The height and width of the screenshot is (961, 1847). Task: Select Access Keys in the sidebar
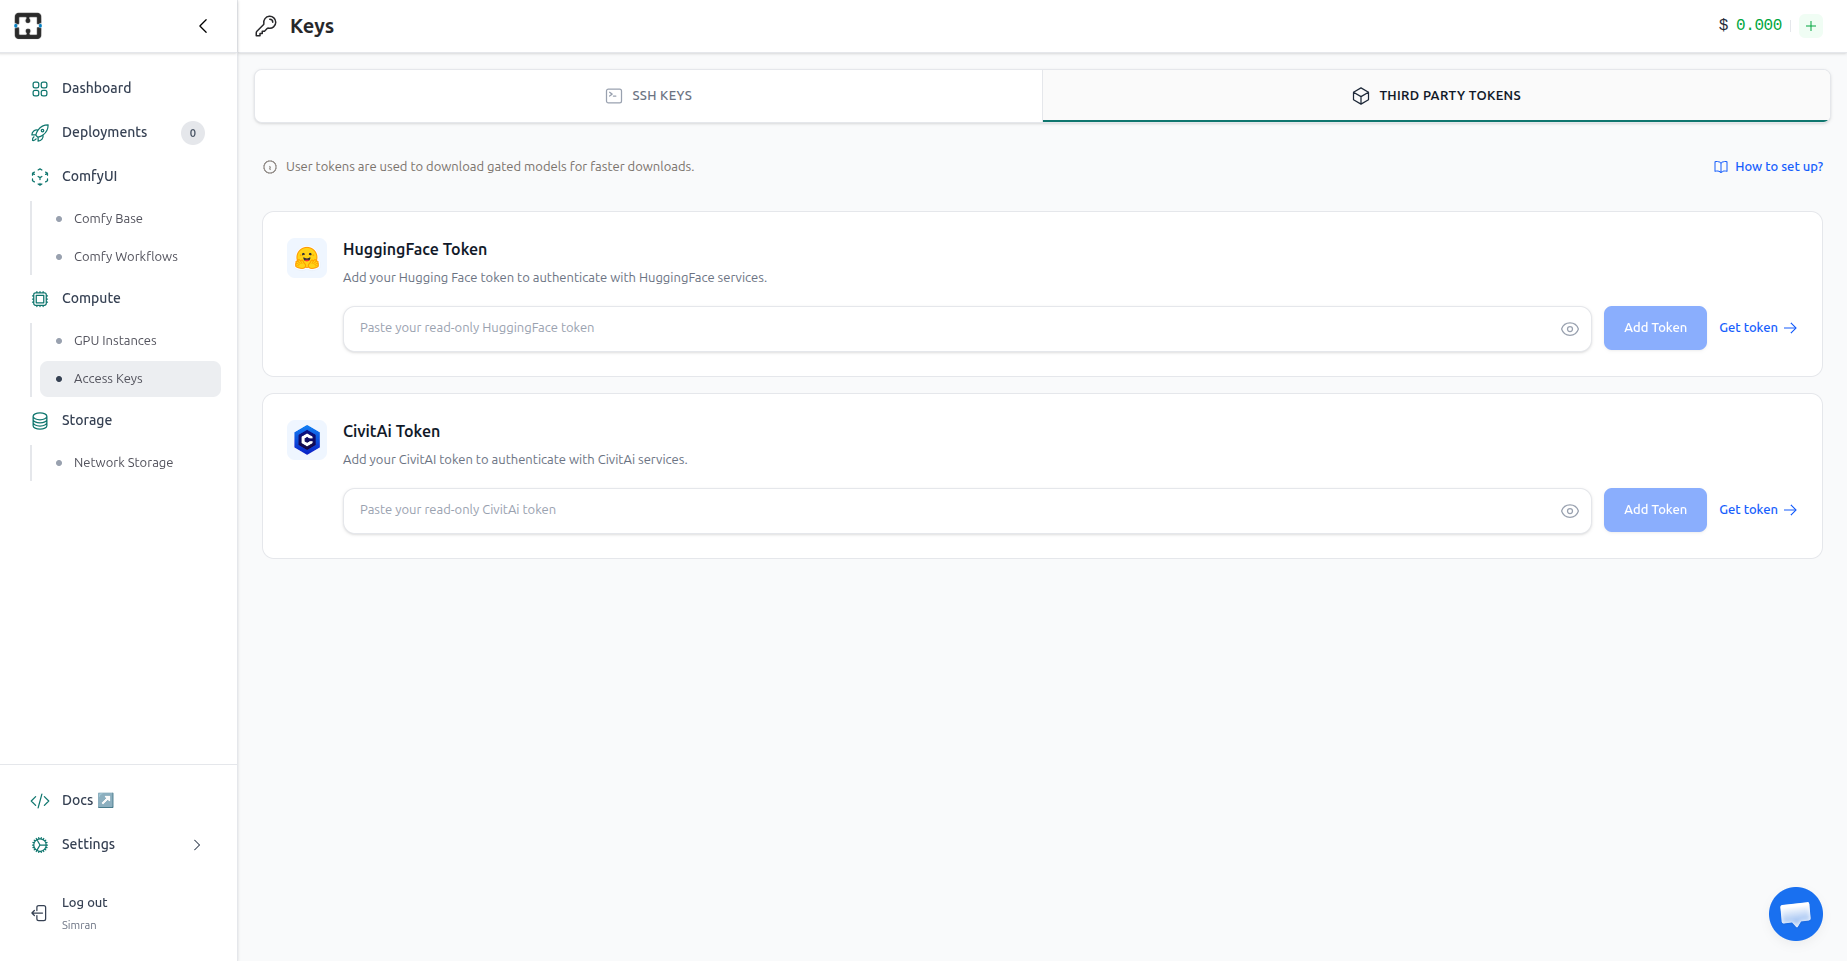130,379
